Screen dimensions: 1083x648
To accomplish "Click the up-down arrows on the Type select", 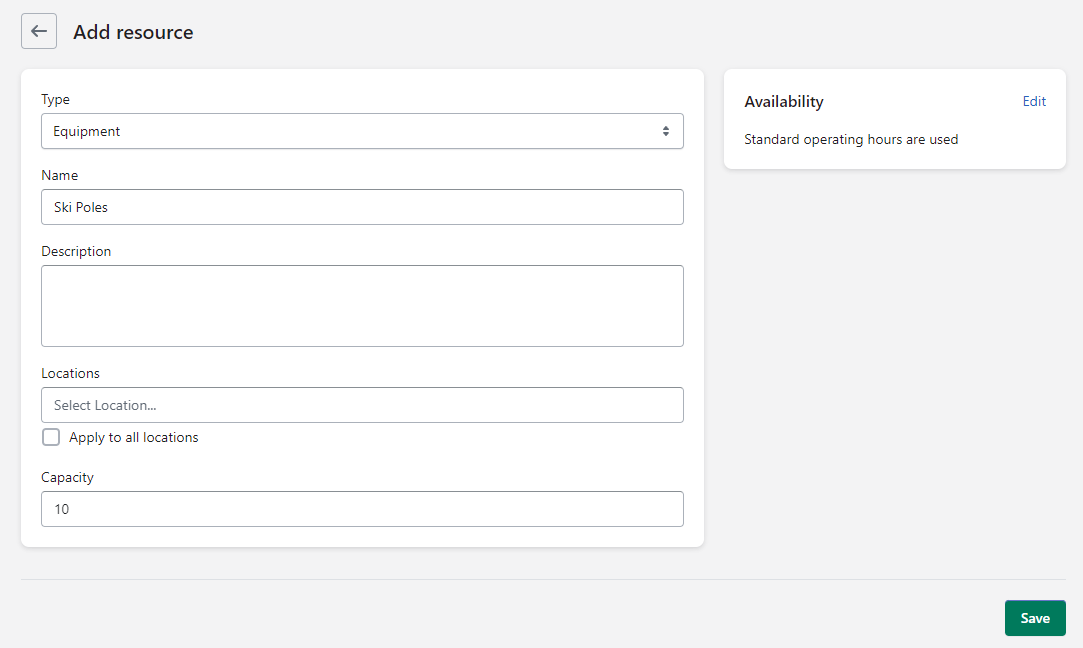I will click(x=666, y=131).
